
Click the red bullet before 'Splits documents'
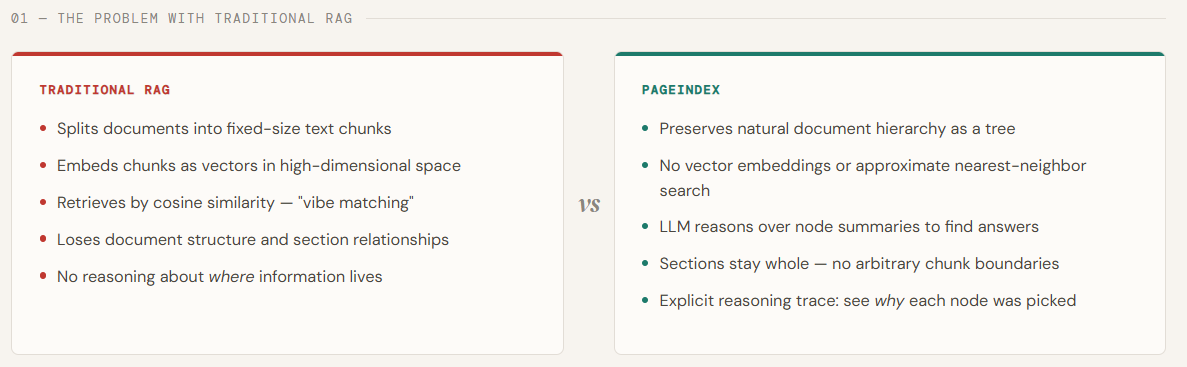(43, 129)
